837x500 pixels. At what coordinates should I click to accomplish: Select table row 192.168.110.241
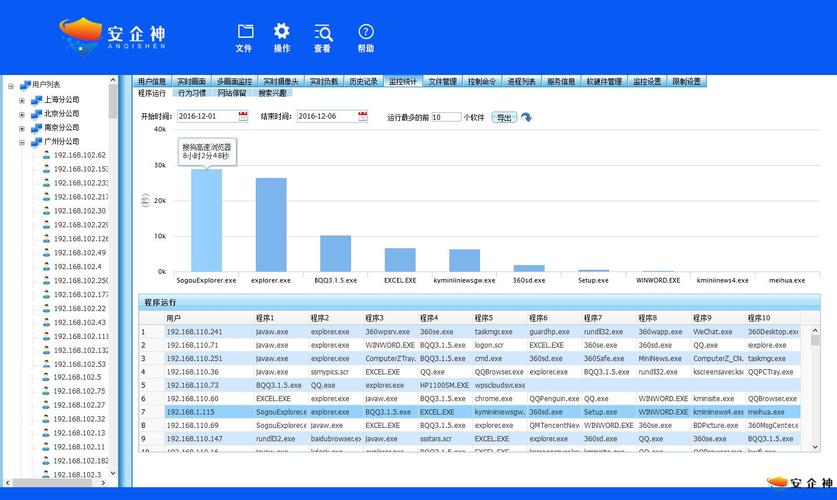click(470, 331)
